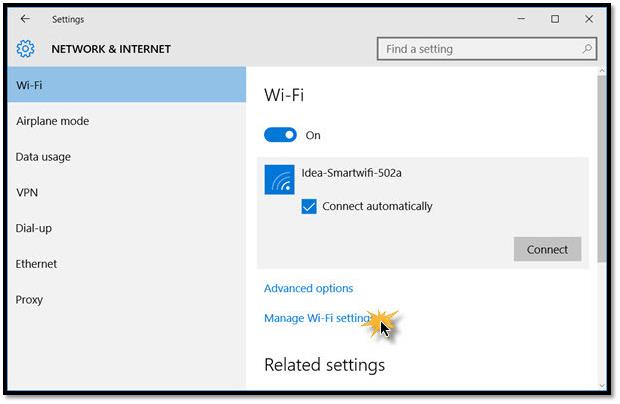Click the magnifier icon in the search box
Screen dimensions: 620x404
587,49
